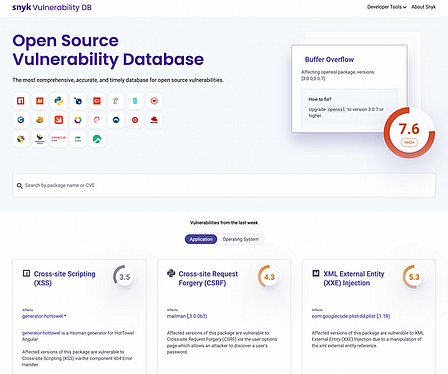This screenshot has height=374, width=448.
Task: Click 'How to fix?' text in sample card
Action: click(x=320, y=99)
